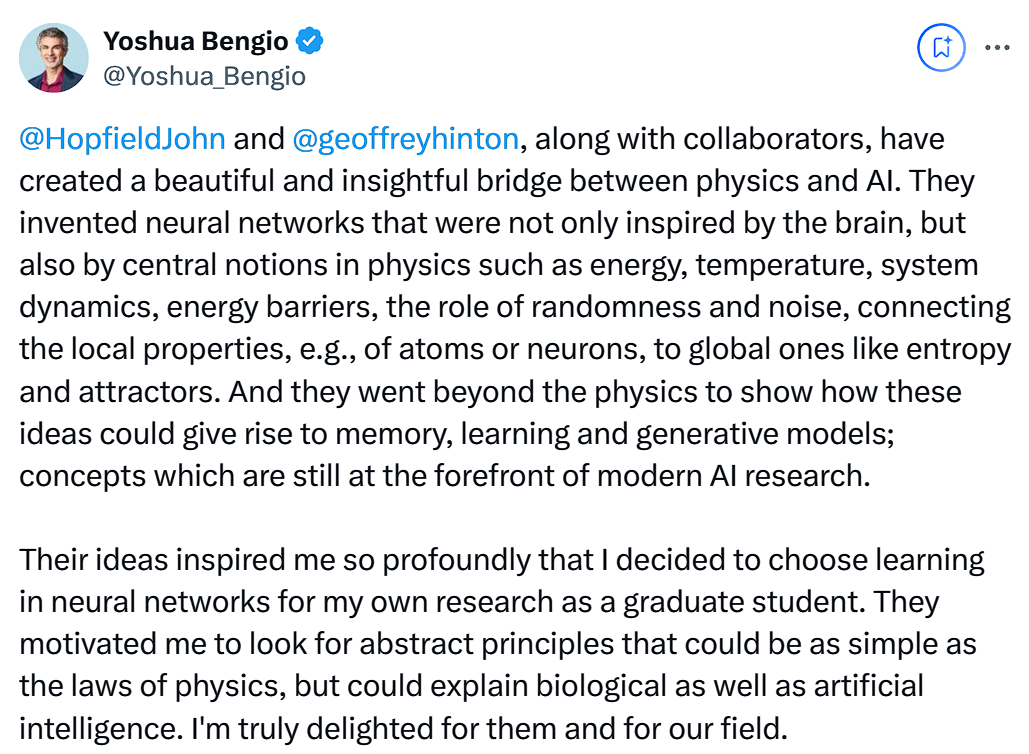Click the blue verified checkmark badge
The image size is (1029, 754).
coord(309,41)
